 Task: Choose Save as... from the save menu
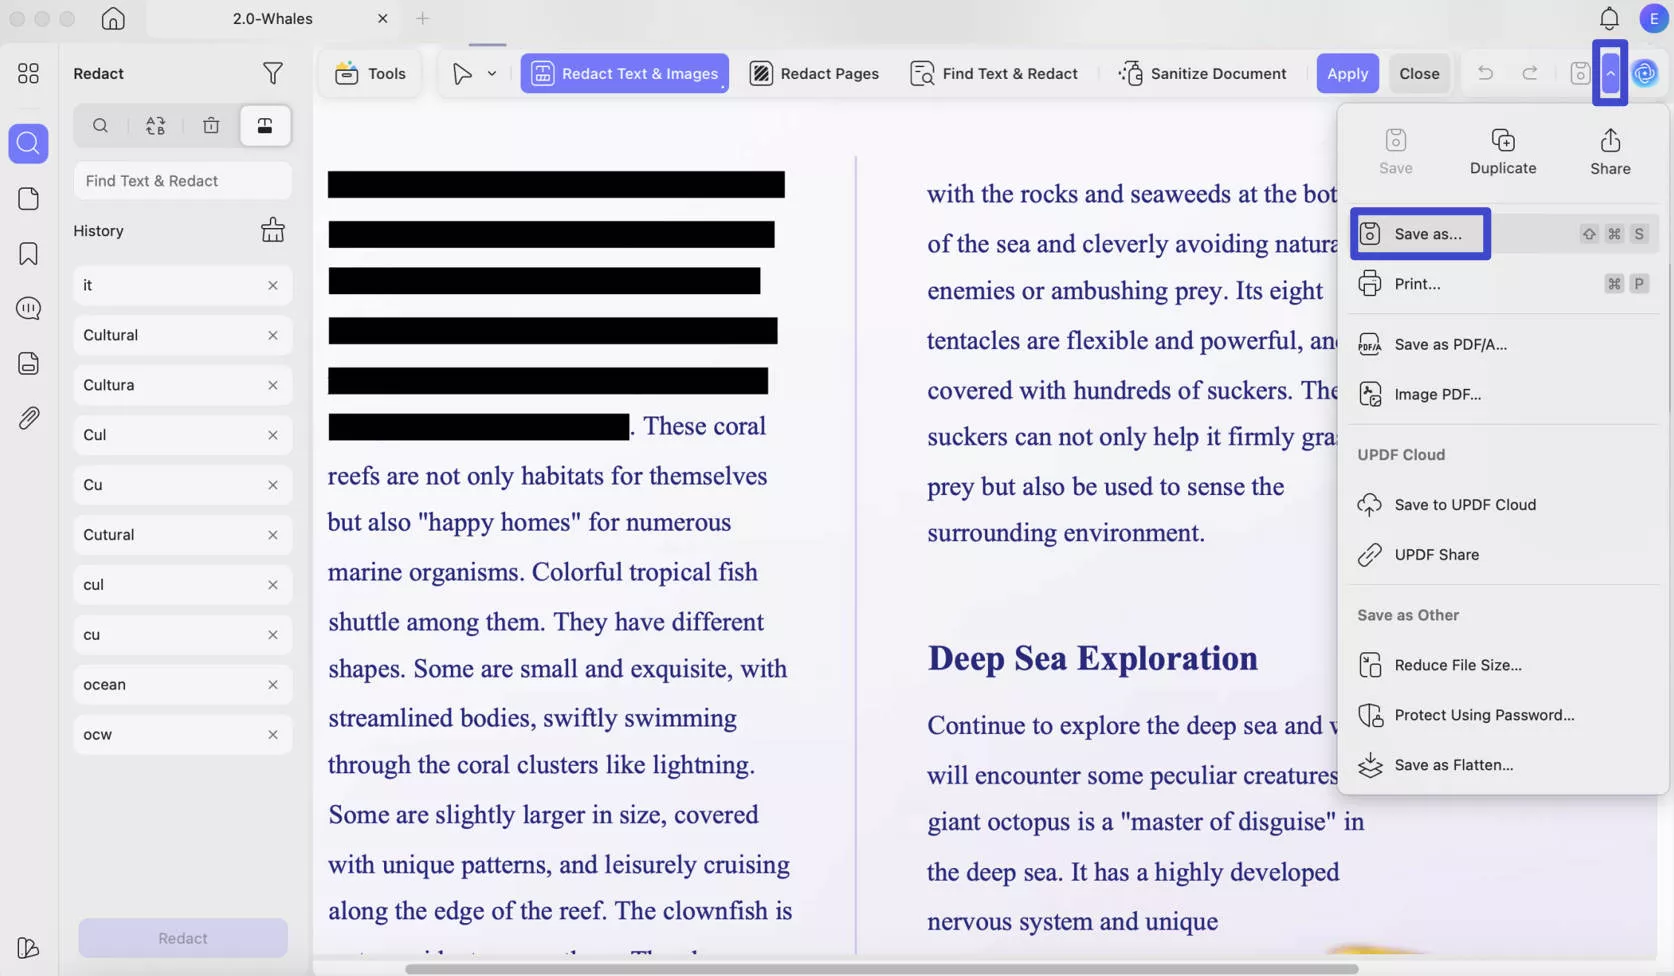(x=1420, y=233)
